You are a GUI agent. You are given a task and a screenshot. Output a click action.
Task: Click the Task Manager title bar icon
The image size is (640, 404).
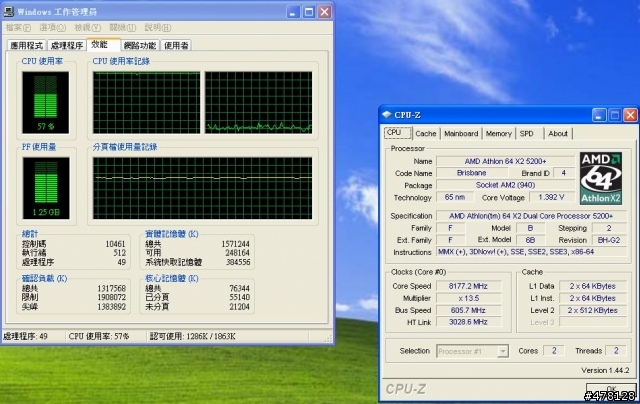coord(9,12)
